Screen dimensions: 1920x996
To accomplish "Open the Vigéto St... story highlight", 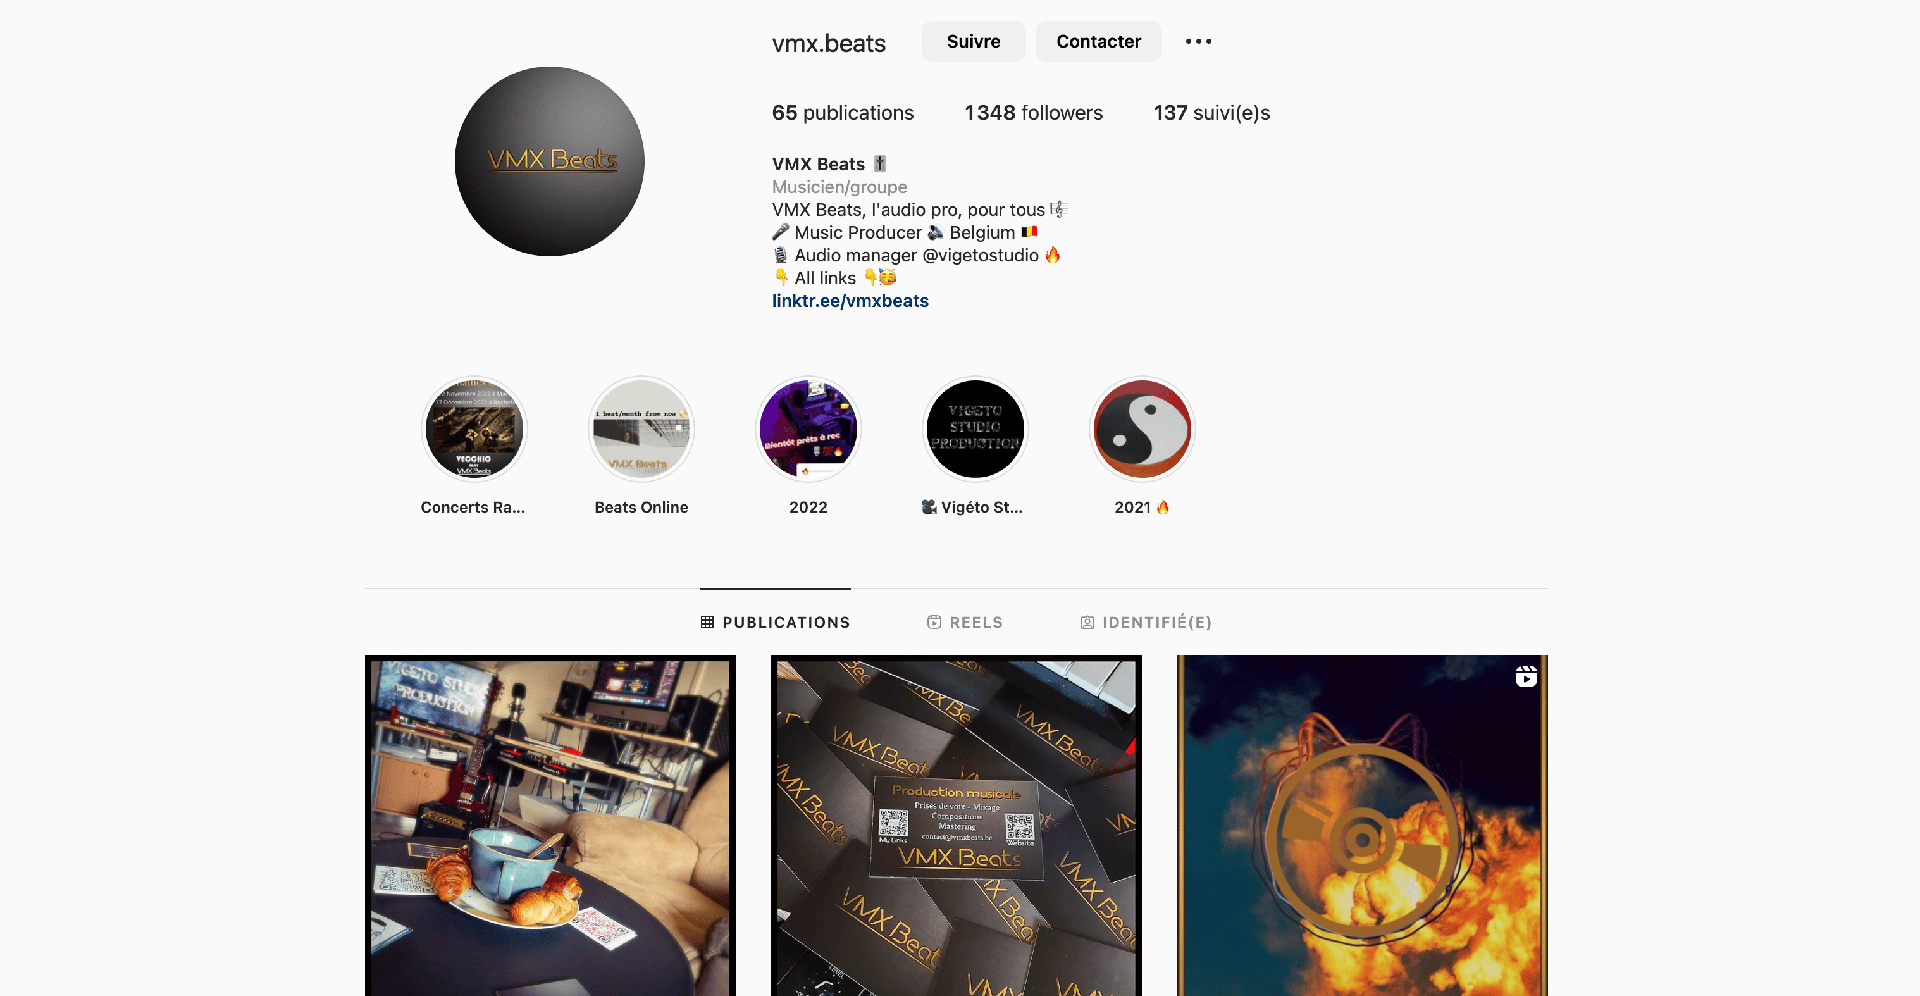I will click(x=975, y=429).
